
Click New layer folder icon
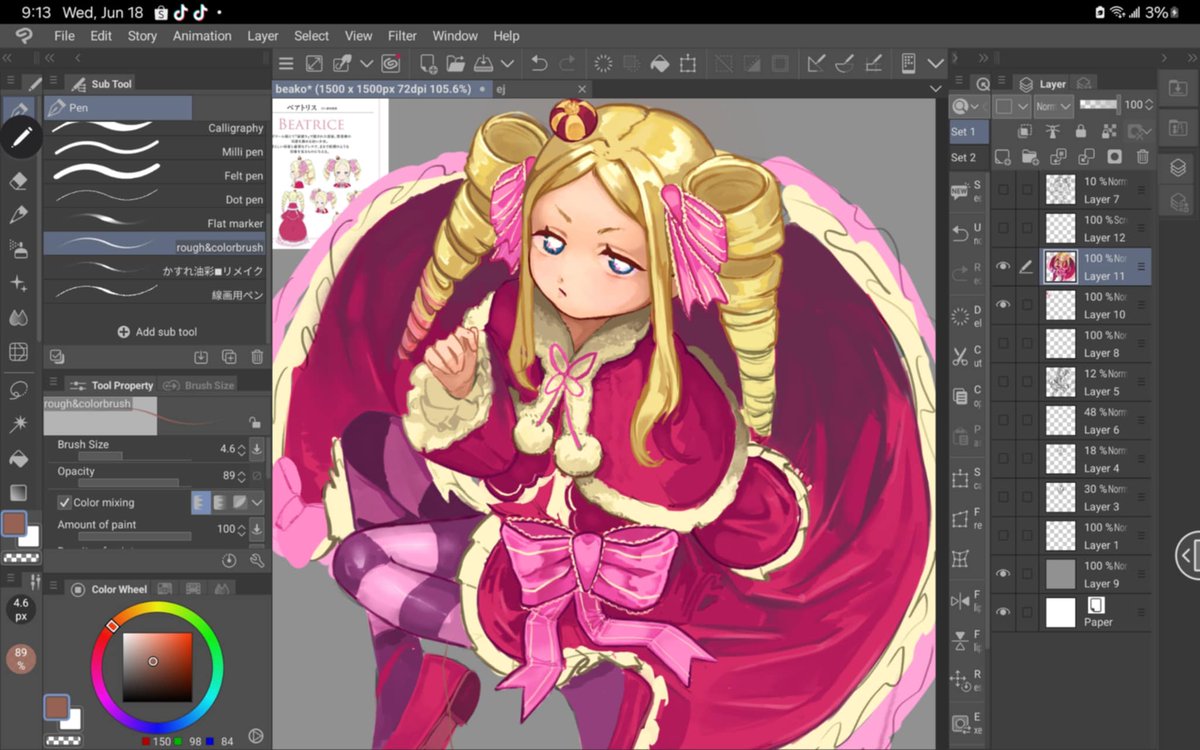click(x=1031, y=157)
